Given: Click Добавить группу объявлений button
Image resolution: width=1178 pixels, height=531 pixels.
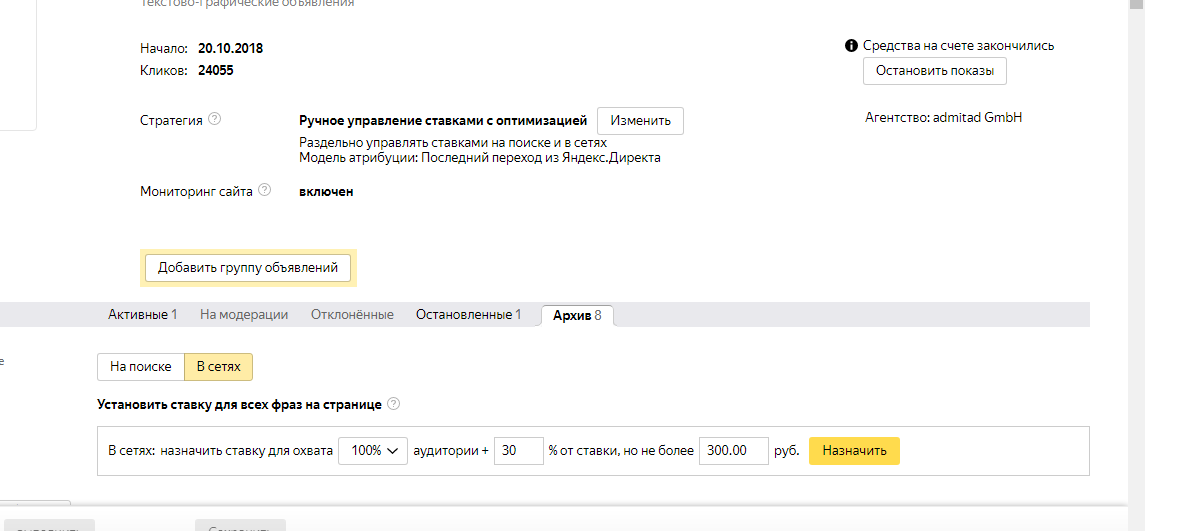Looking at the screenshot, I should point(248,267).
